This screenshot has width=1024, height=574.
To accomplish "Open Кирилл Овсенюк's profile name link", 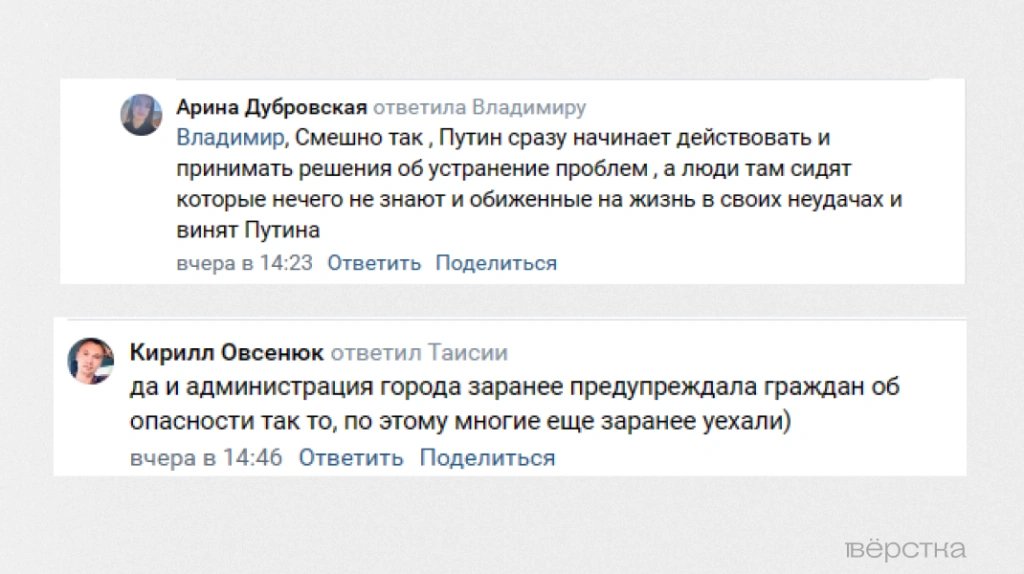I will pyautogui.click(x=227, y=352).
